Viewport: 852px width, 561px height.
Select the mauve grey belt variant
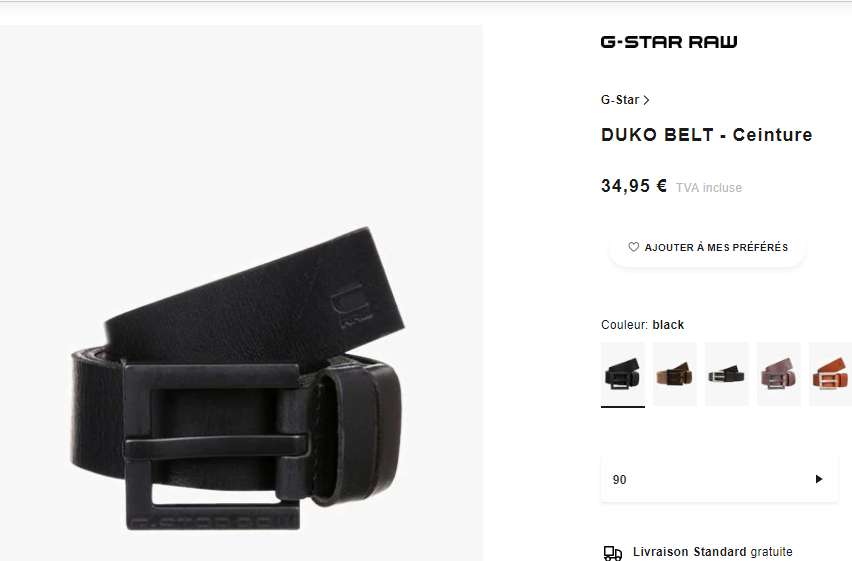(779, 374)
